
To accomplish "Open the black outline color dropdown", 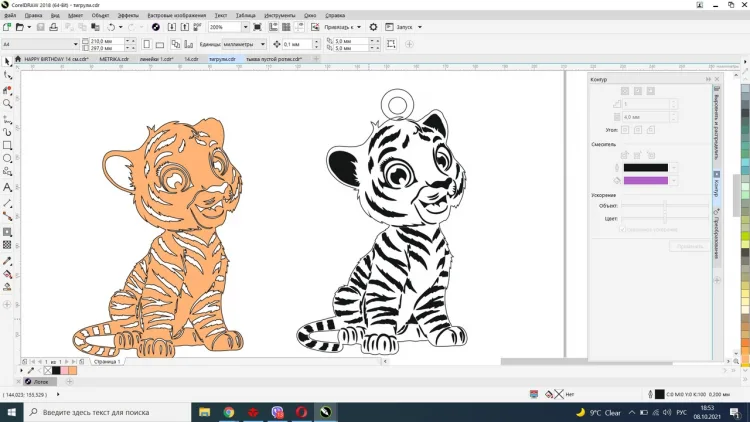I will 673,168.
